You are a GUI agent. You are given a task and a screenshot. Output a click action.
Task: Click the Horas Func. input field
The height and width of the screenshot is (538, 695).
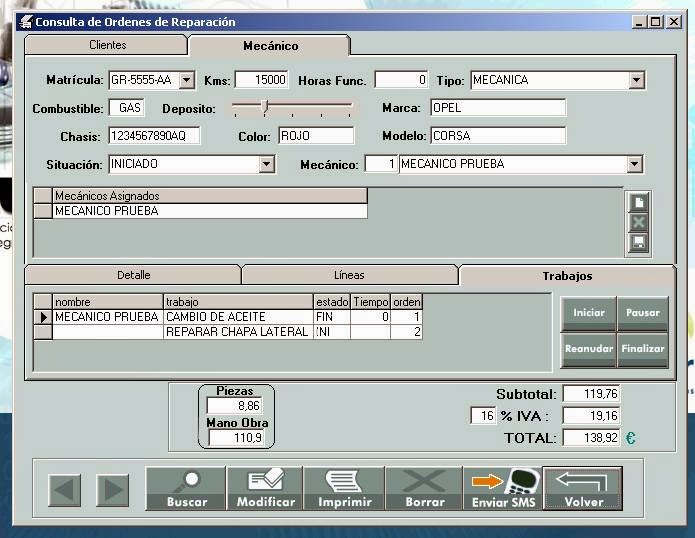tap(402, 80)
